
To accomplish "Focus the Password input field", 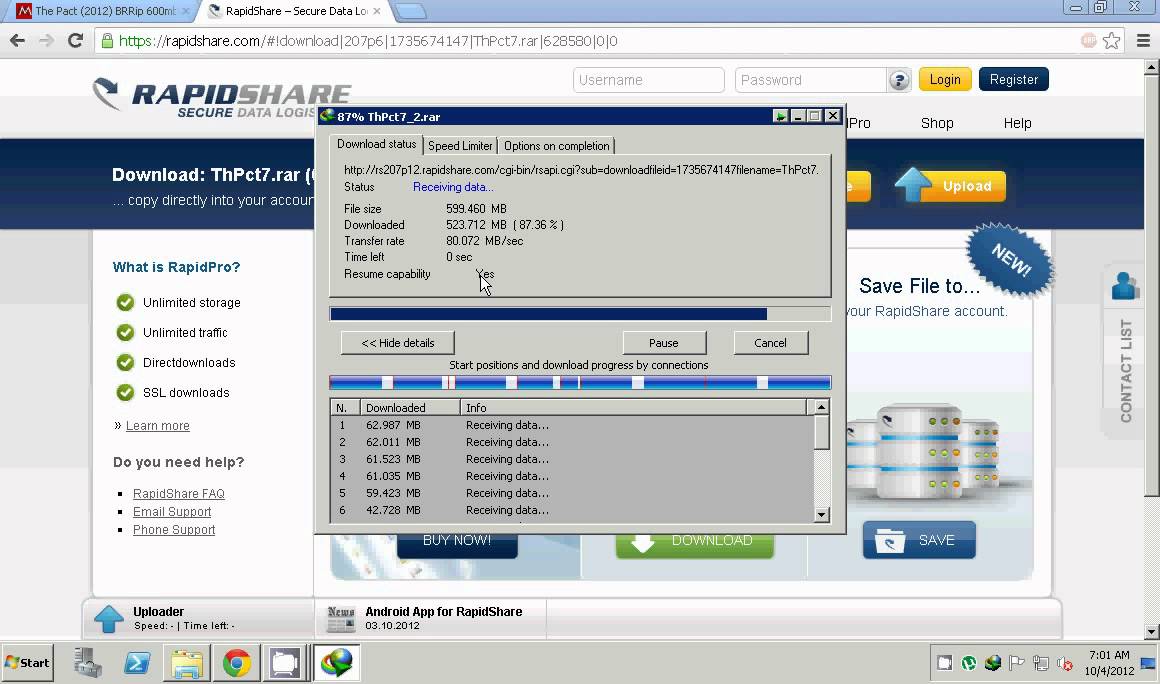I will [x=811, y=80].
